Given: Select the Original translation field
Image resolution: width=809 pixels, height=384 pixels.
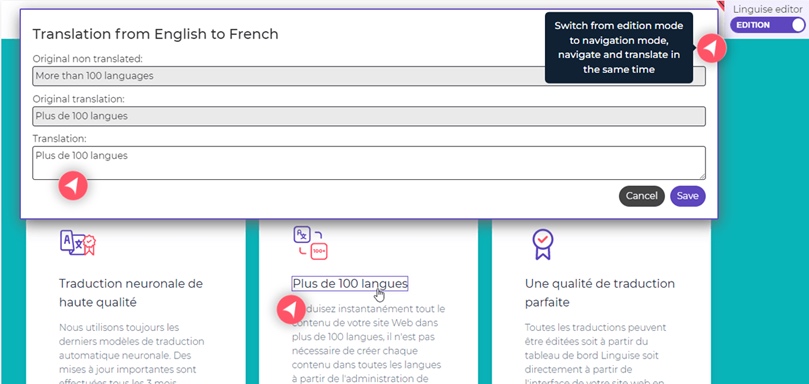Looking at the screenshot, I should [x=369, y=116].
